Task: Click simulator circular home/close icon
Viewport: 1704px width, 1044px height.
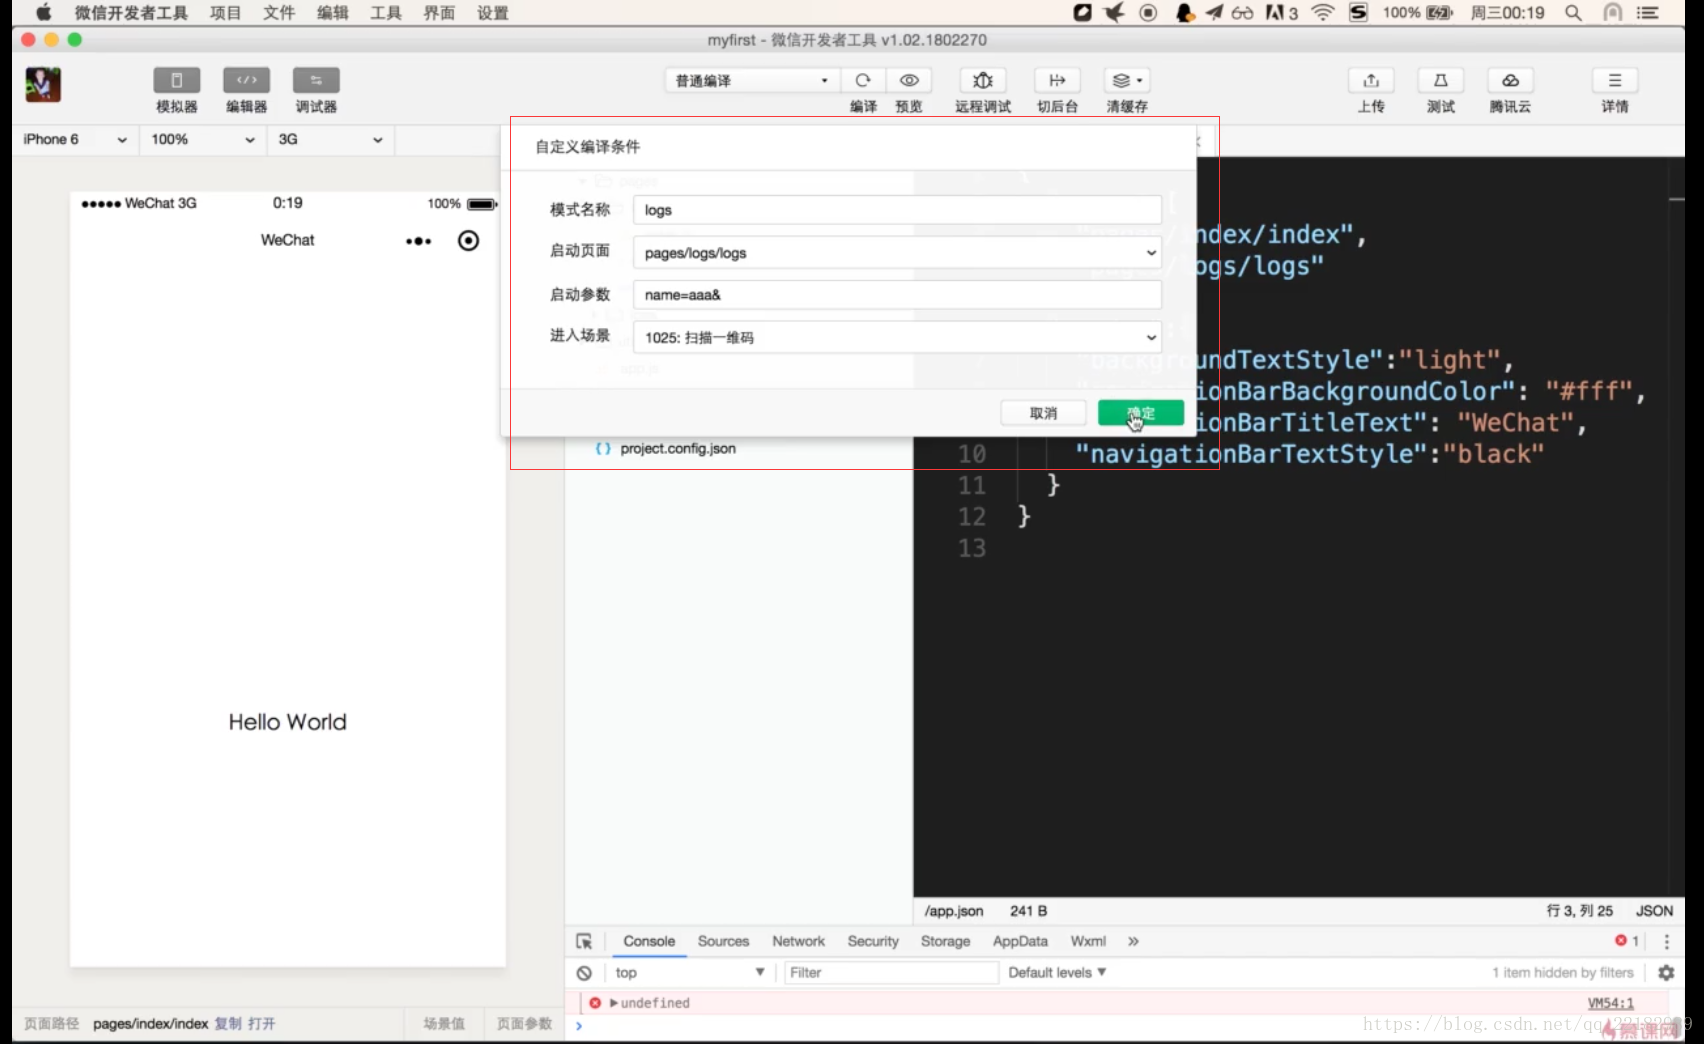Action: click(x=468, y=241)
